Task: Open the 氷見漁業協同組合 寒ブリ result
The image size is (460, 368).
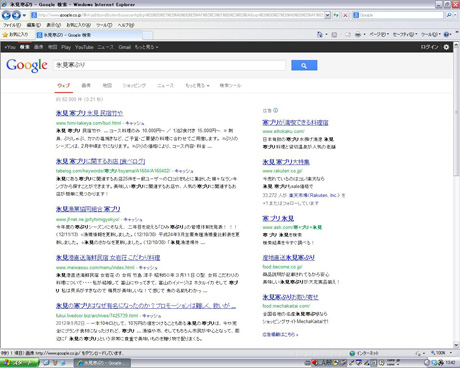Action: [x=88, y=209]
